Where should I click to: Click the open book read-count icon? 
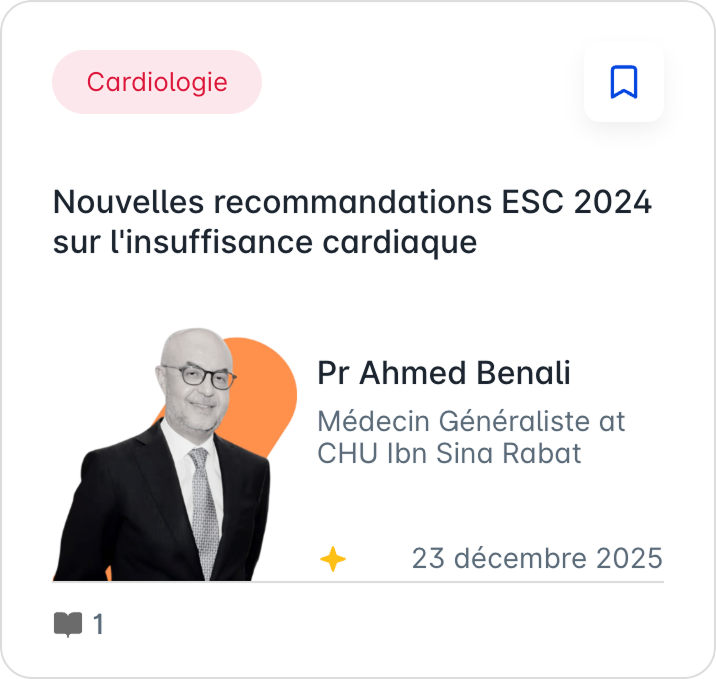coord(67,625)
